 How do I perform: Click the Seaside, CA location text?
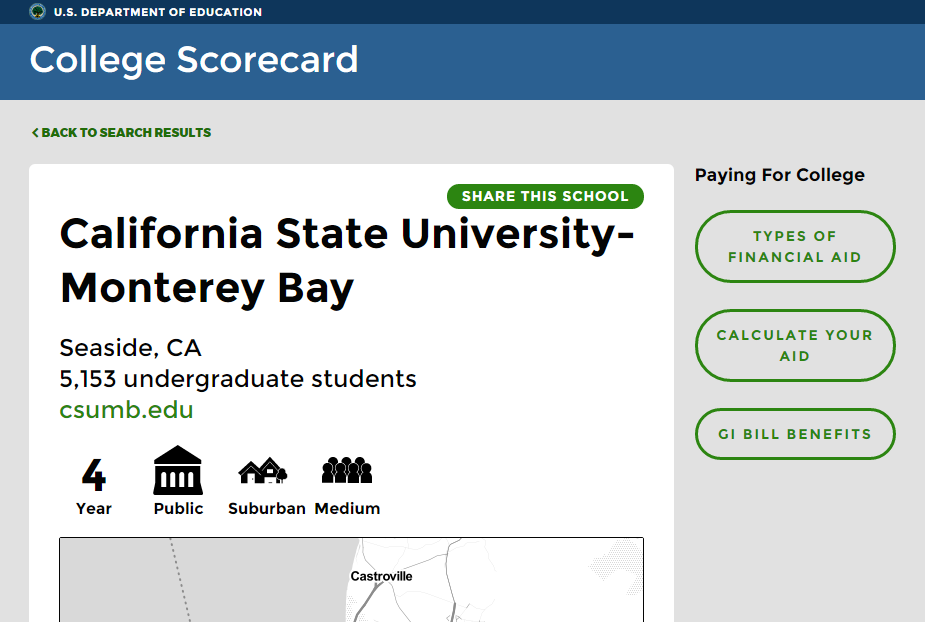(x=130, y=348)
